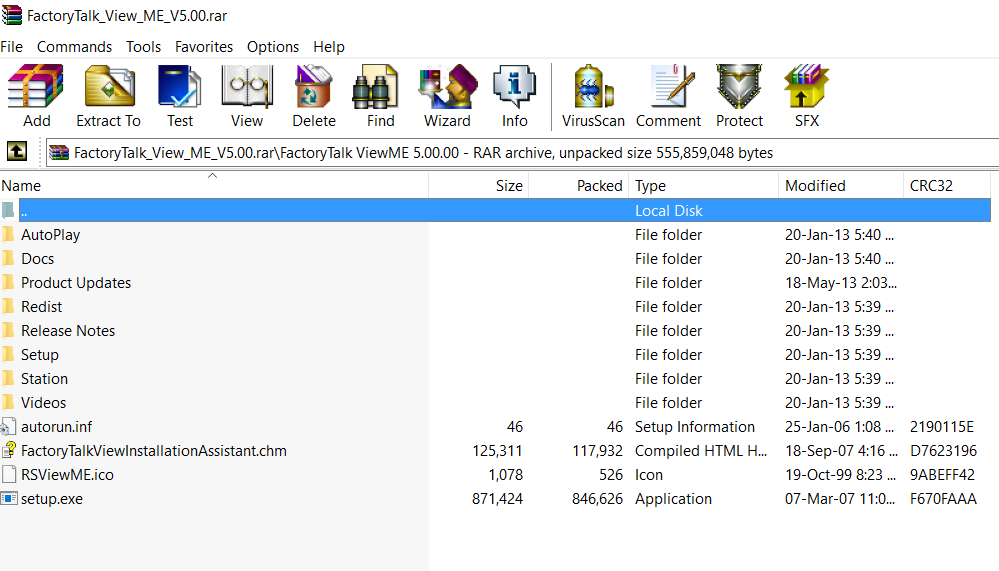Image resolution: width=999 pixels, height=571 pixels.
Task: Select the AutoPlay folder icon
Action: [x=8, y=235]
